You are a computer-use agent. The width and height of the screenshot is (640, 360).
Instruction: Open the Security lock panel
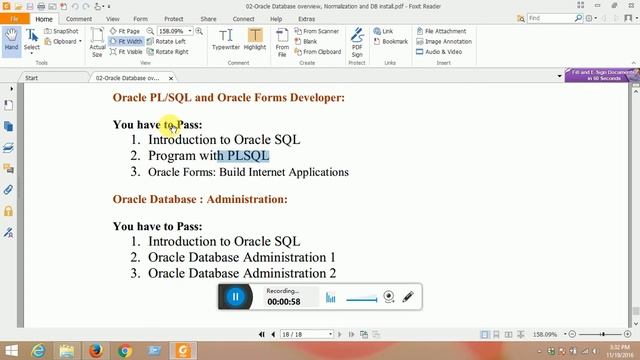8,211
